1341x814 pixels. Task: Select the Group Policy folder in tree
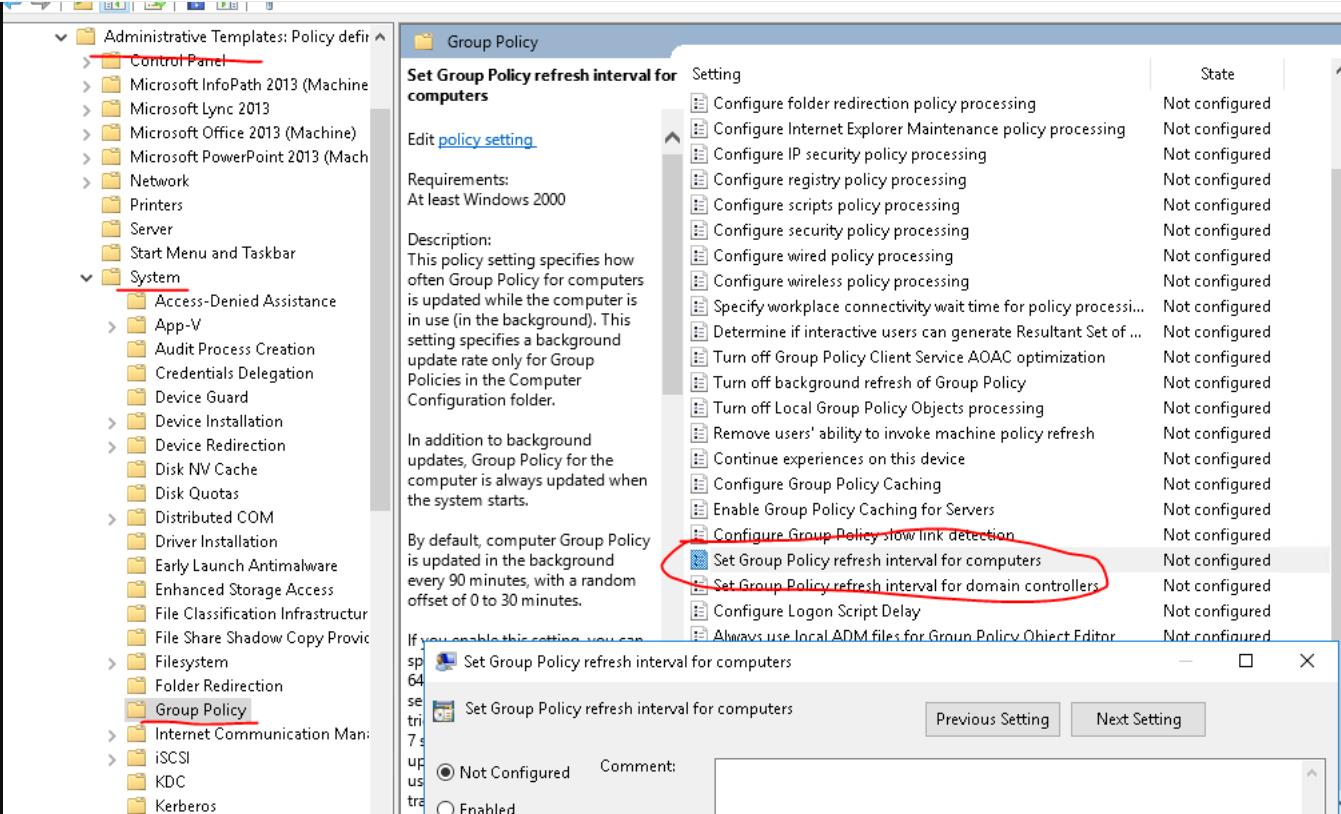click(x=200, y=710)
